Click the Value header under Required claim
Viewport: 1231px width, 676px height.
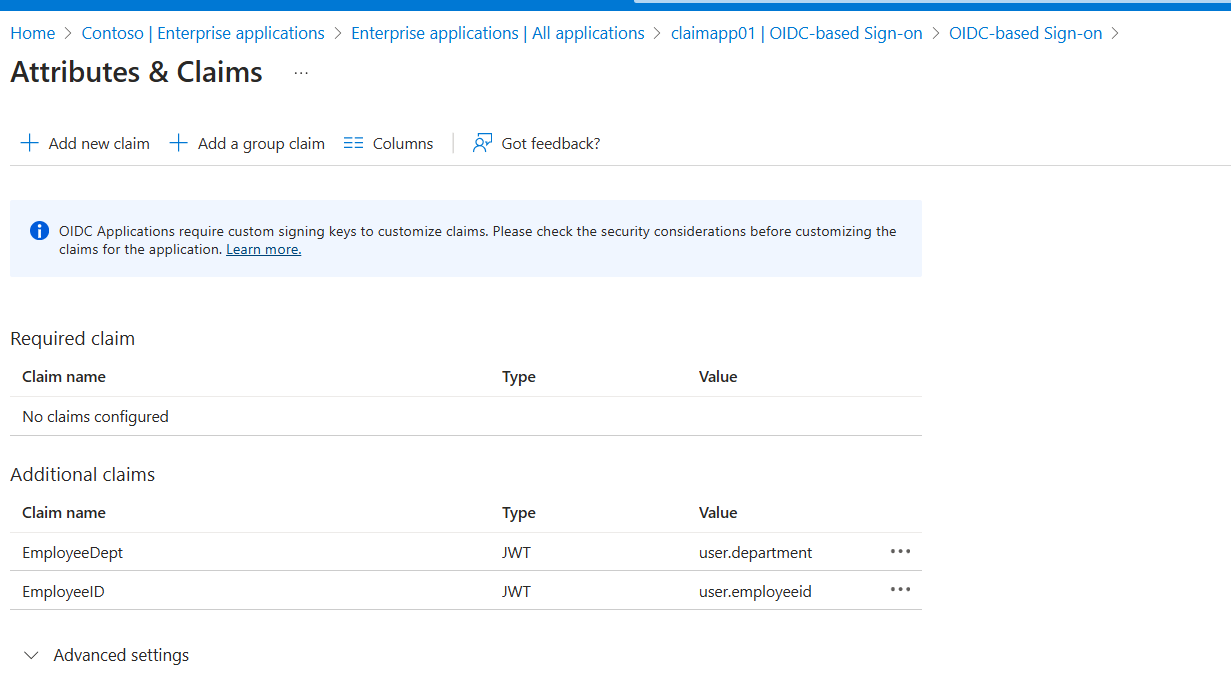[x=718, y=376]
